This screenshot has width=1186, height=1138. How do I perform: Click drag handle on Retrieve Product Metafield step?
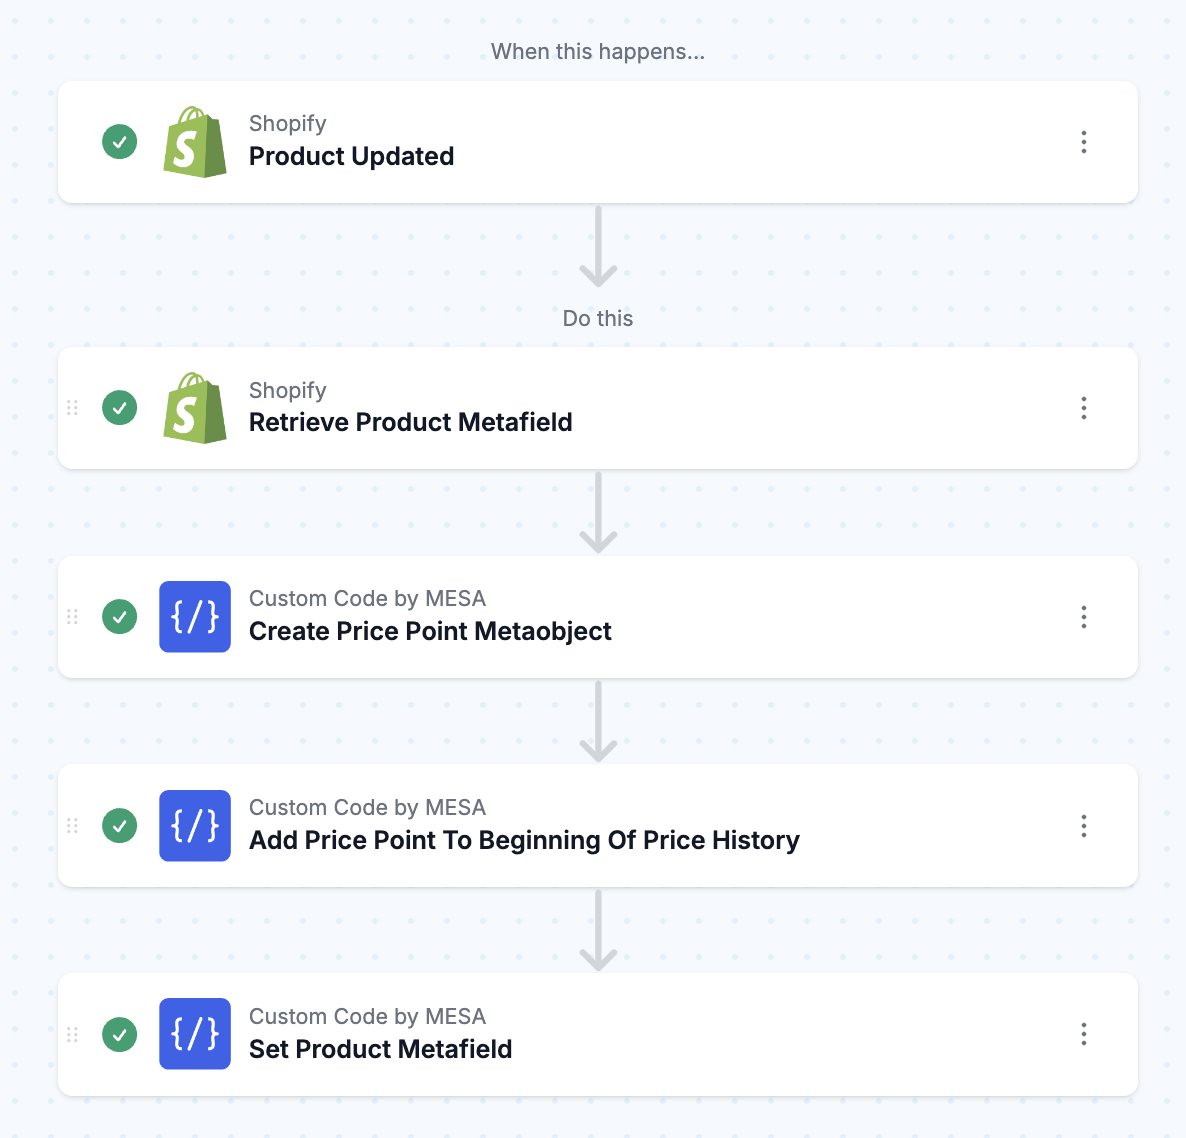[x=73, y=408]
